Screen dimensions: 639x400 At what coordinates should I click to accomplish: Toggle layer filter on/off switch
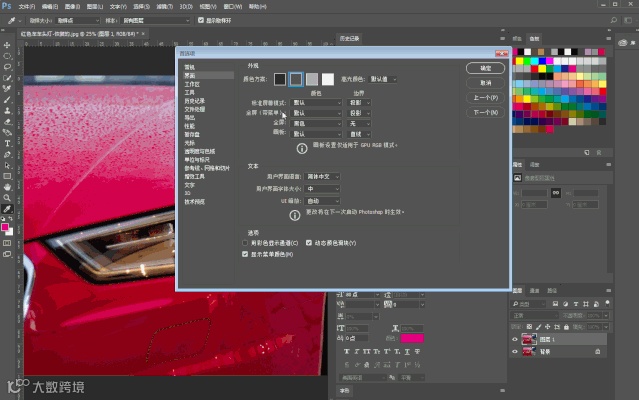click(607, 303)
